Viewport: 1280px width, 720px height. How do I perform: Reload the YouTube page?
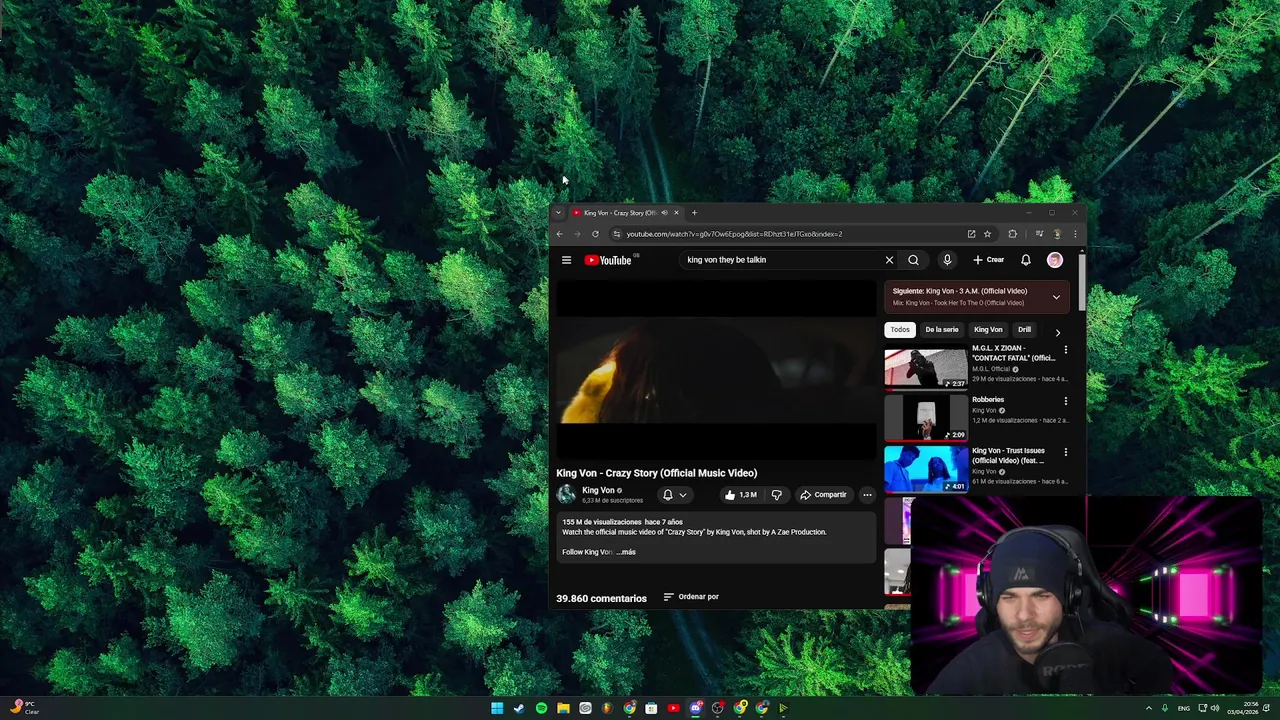[x=595, y=234]
